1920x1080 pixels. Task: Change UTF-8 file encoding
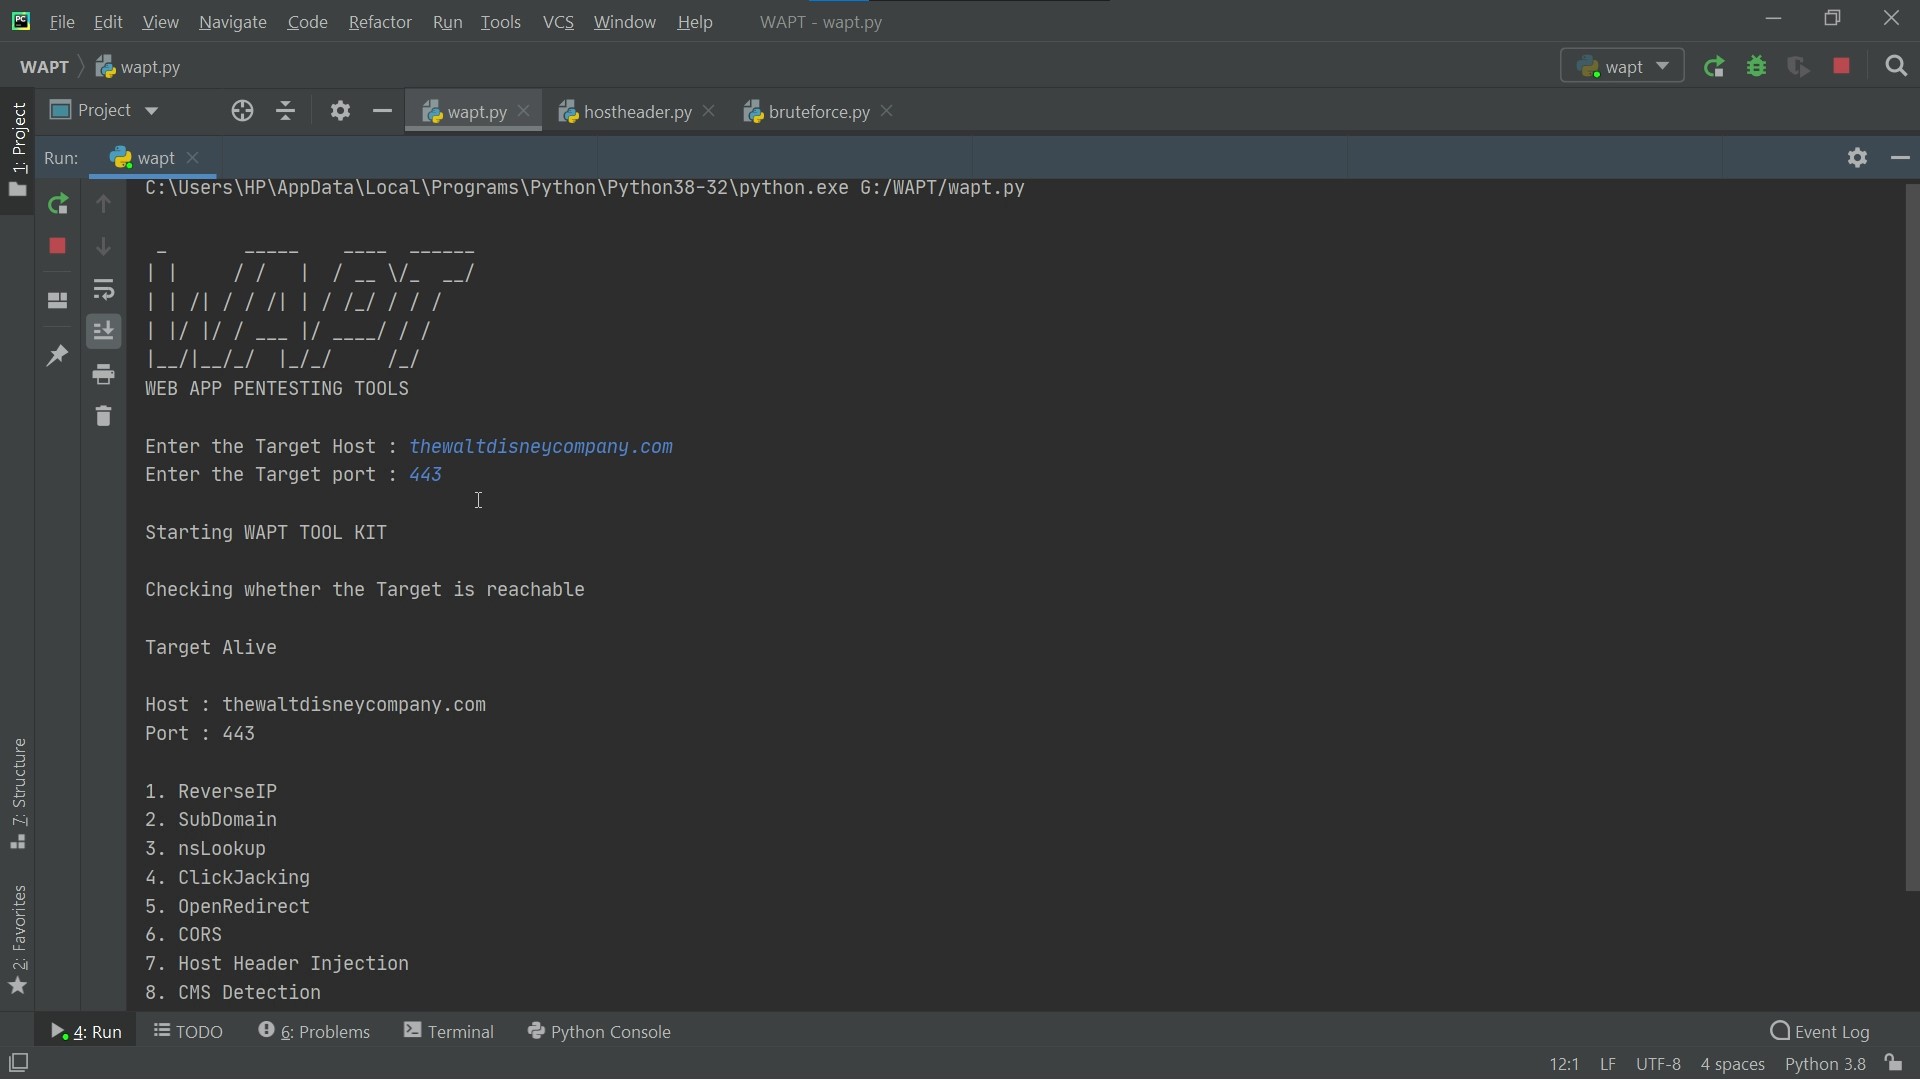(1659, 1066)
